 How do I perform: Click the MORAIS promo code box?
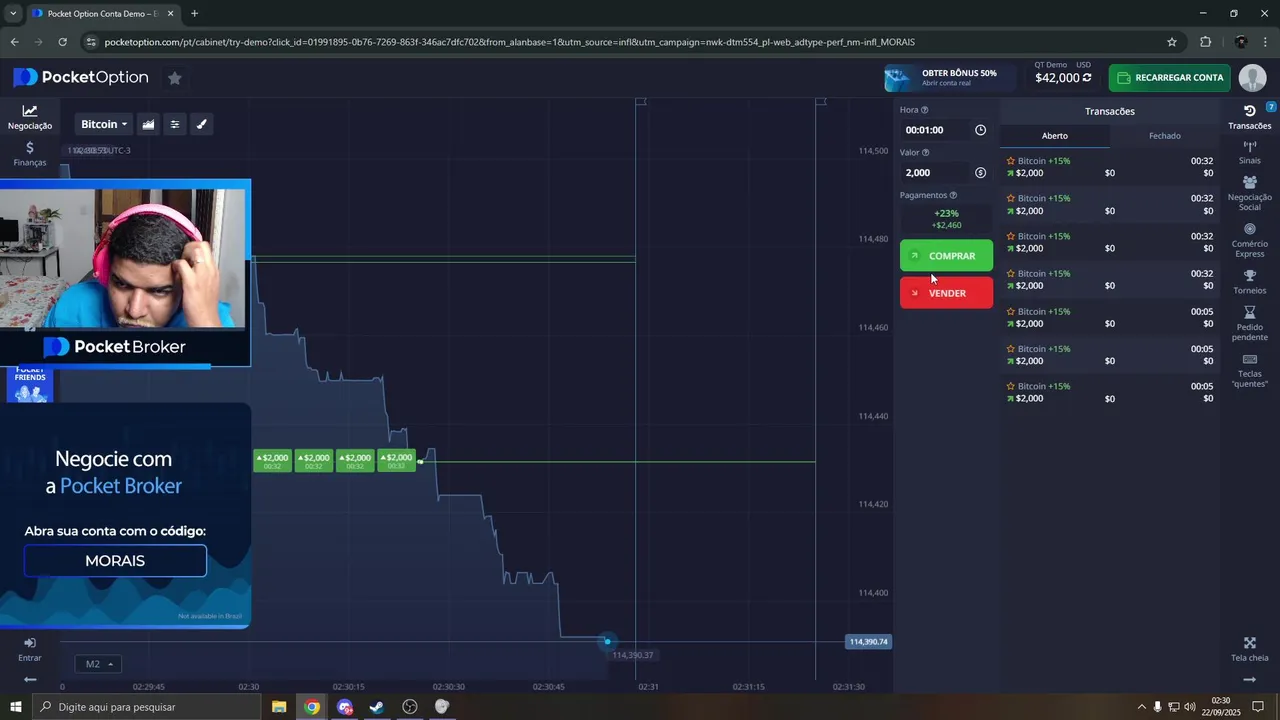click(115, 561)
